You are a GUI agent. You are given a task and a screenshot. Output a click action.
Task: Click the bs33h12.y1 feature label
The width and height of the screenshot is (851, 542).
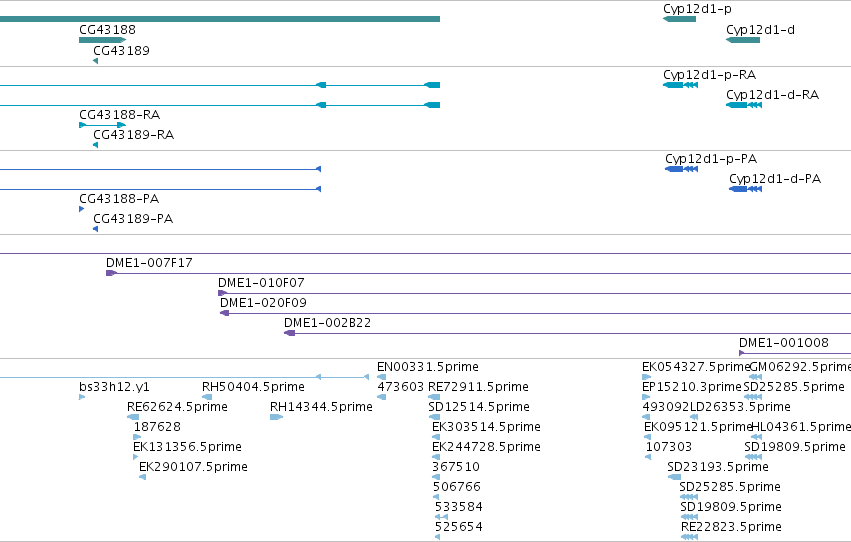click(115, 387)
